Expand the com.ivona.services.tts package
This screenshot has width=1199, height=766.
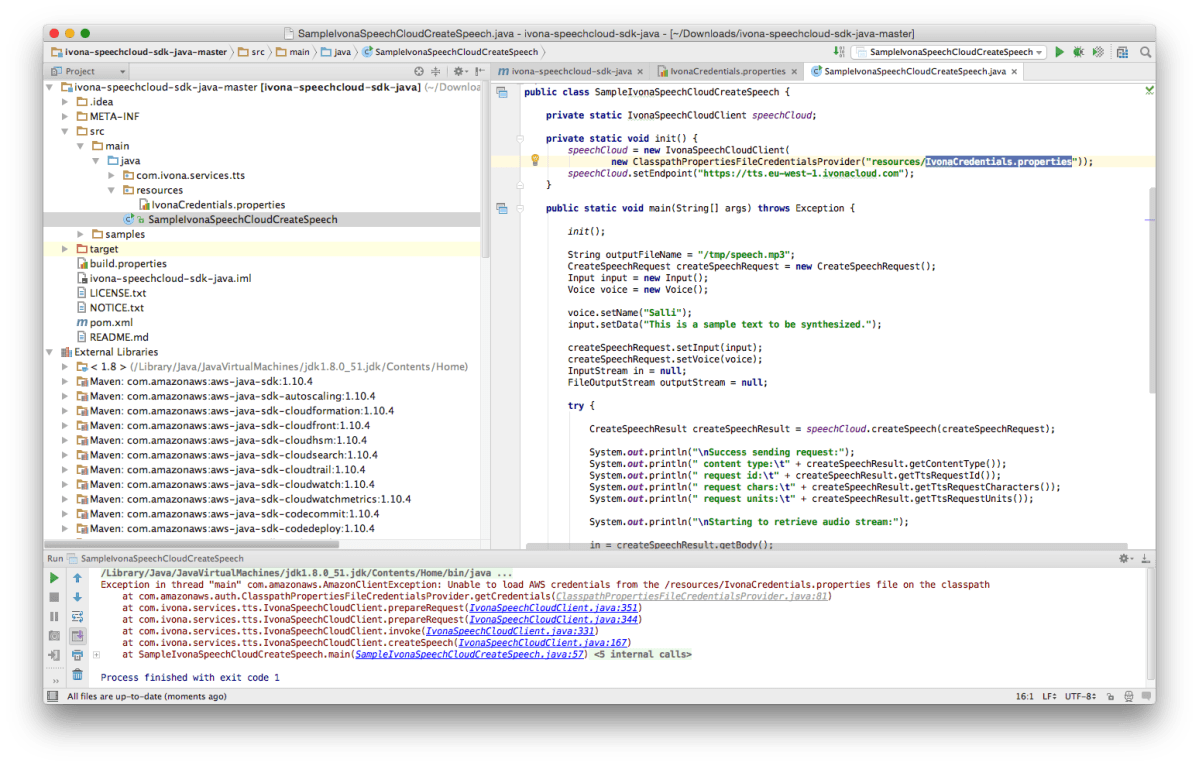[111, 175]
